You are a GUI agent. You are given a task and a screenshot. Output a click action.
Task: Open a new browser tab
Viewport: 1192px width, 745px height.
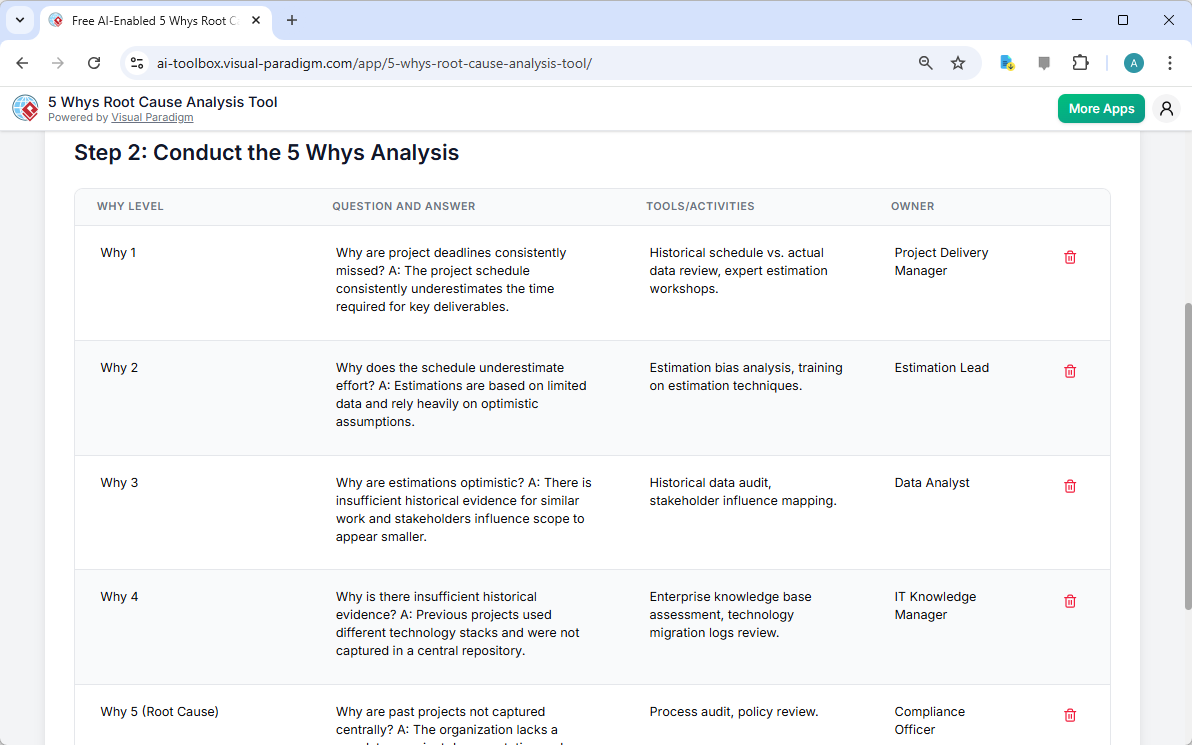290,20
